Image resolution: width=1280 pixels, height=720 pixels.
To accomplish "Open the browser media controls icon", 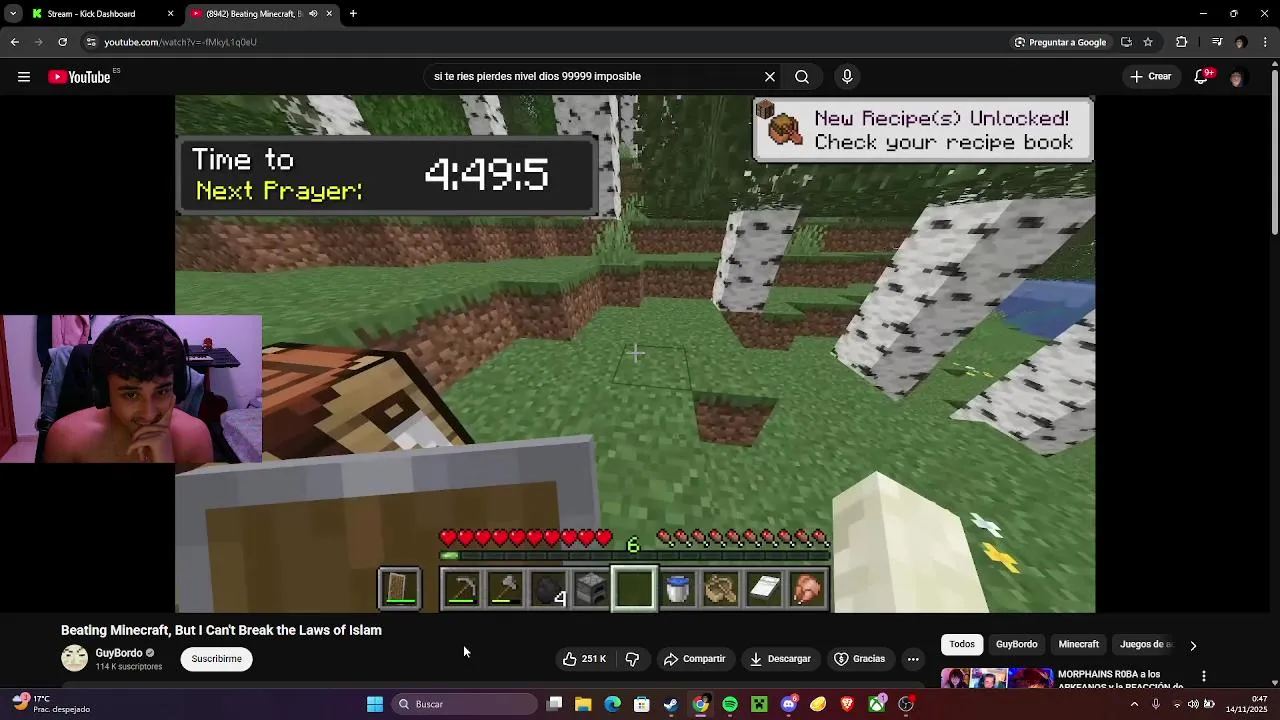I will click(1217, 42).
